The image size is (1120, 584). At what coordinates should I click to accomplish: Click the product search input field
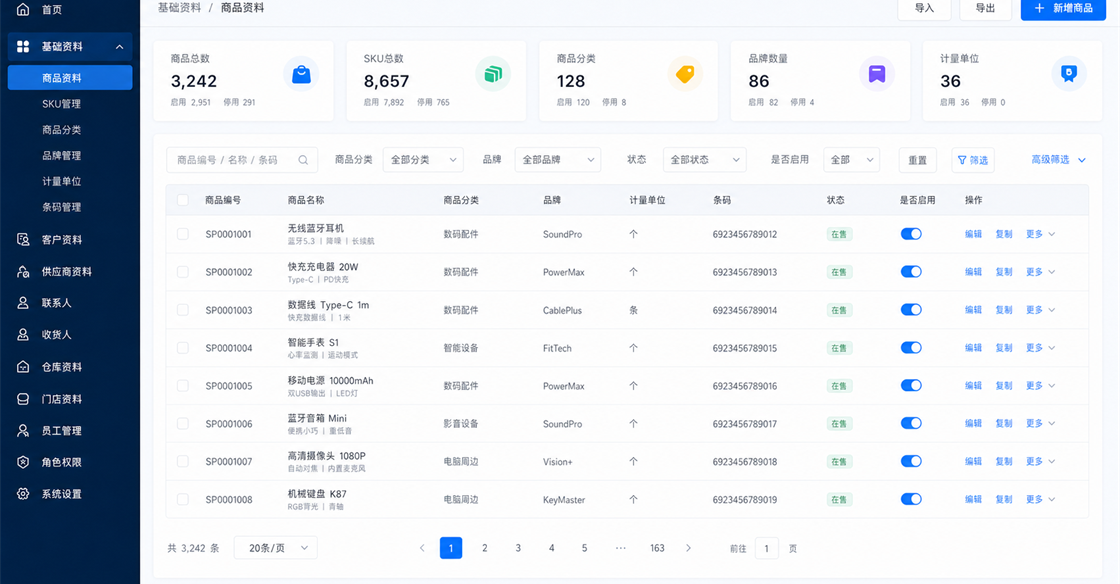pos(242,160)
